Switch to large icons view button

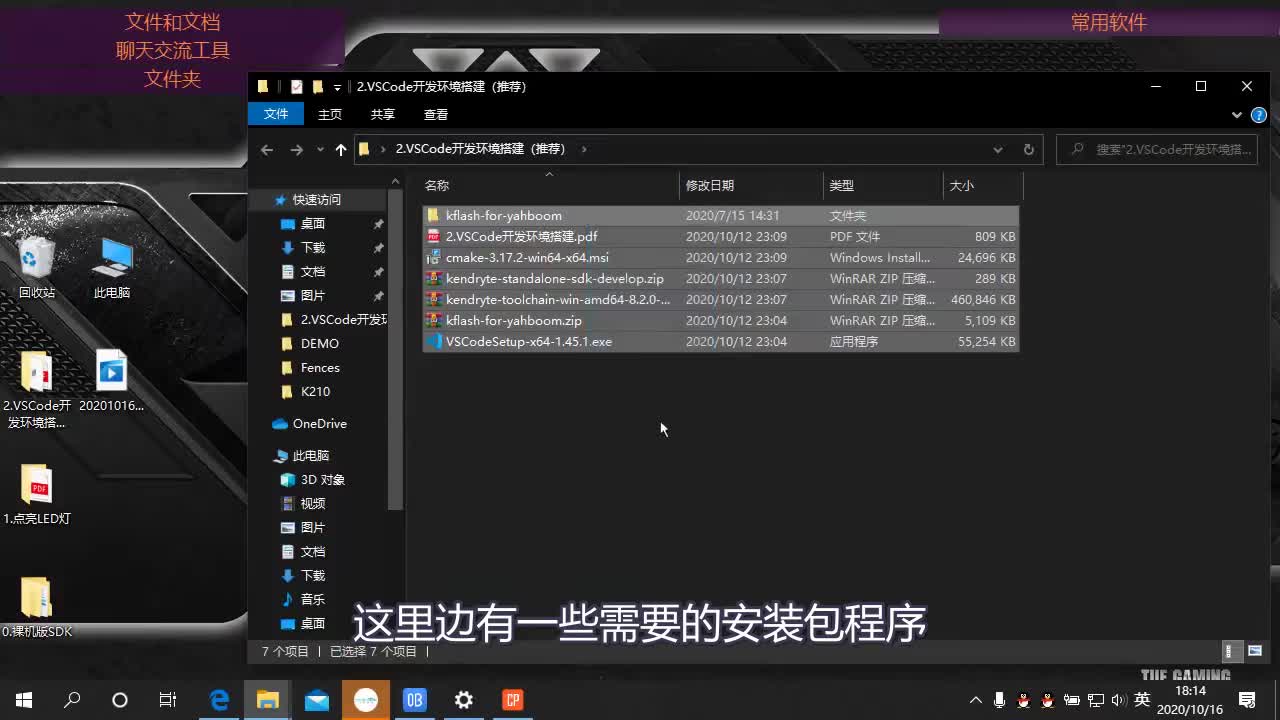point(1255,651)
